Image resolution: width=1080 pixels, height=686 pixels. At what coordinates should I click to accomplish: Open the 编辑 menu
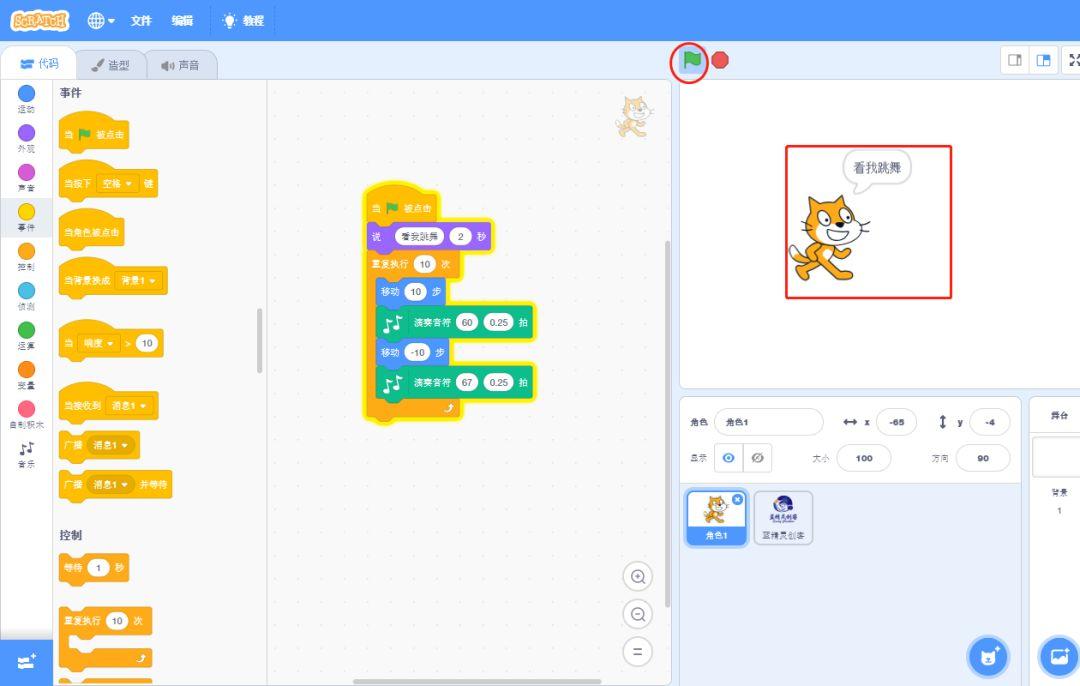tap(183, 21)
